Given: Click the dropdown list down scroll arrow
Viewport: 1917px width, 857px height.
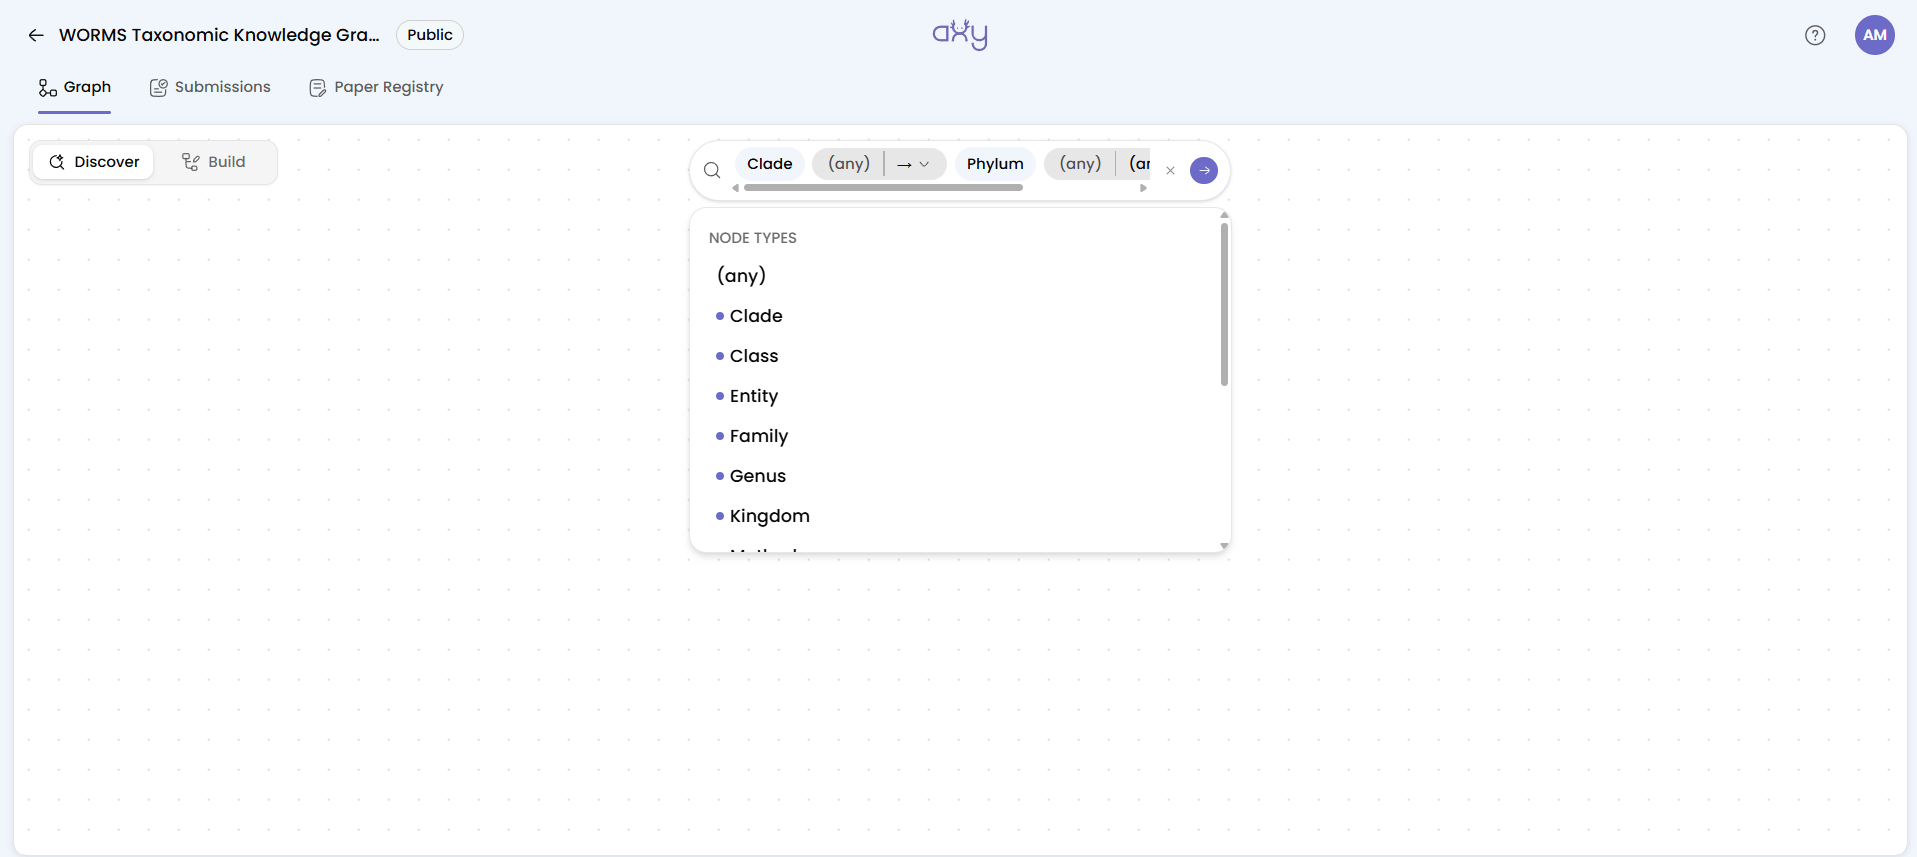Looking at the screenshot, I should coord(1224,546).
